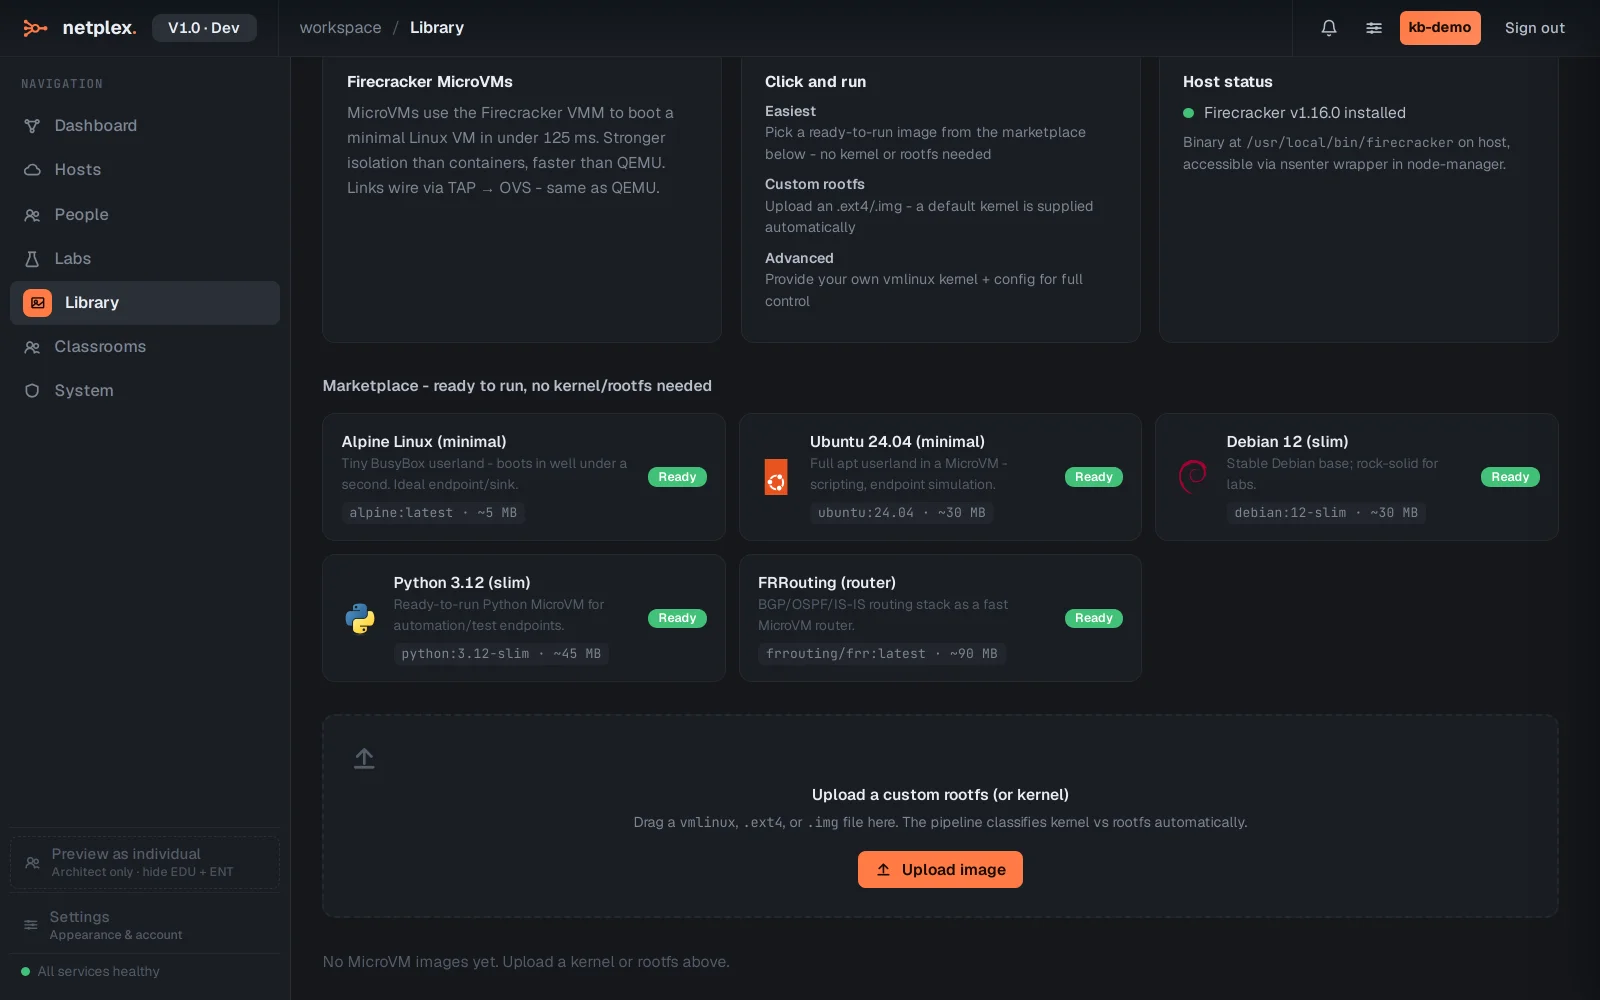Viewport: 1600px width, 1000px height.
Task: Click the Settings sliders icon in sidebar
Action: 31,925
